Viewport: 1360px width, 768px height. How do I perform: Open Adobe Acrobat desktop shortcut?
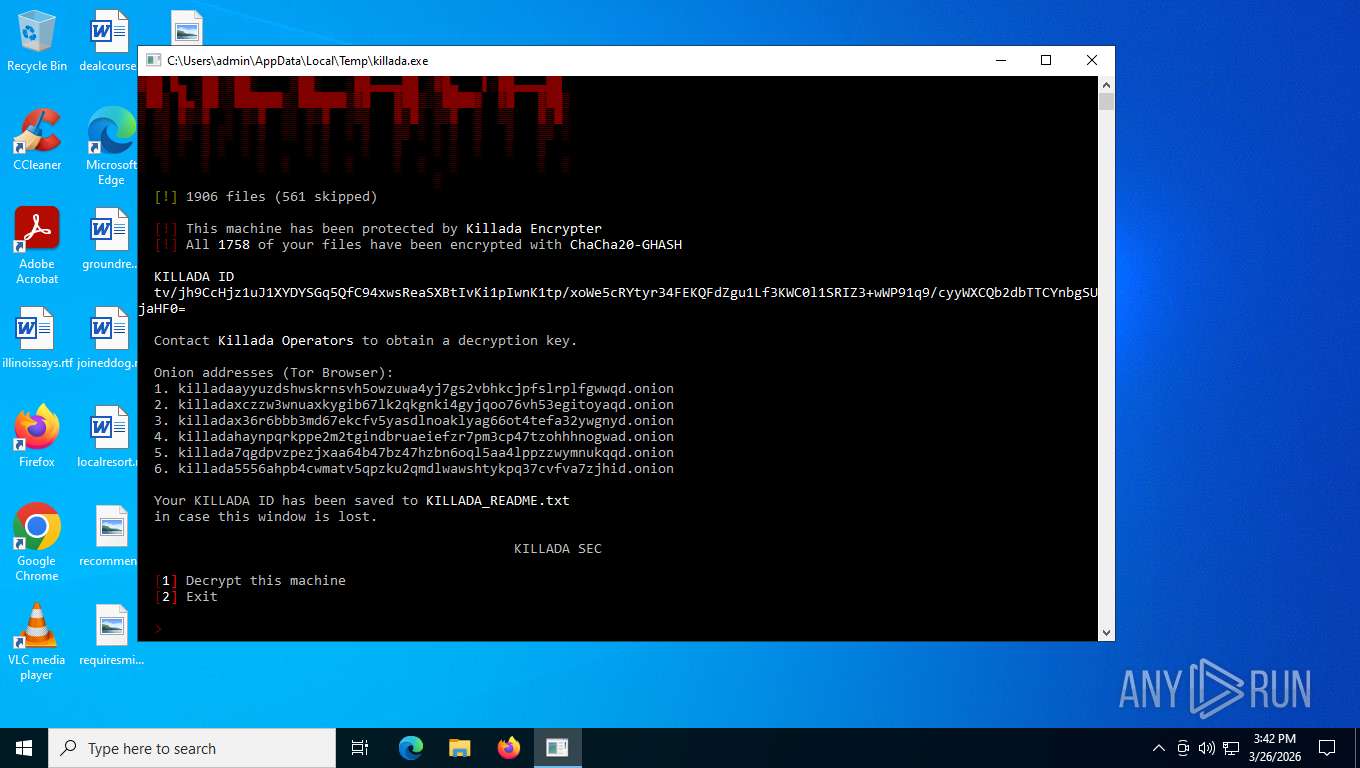click(37, 245)
